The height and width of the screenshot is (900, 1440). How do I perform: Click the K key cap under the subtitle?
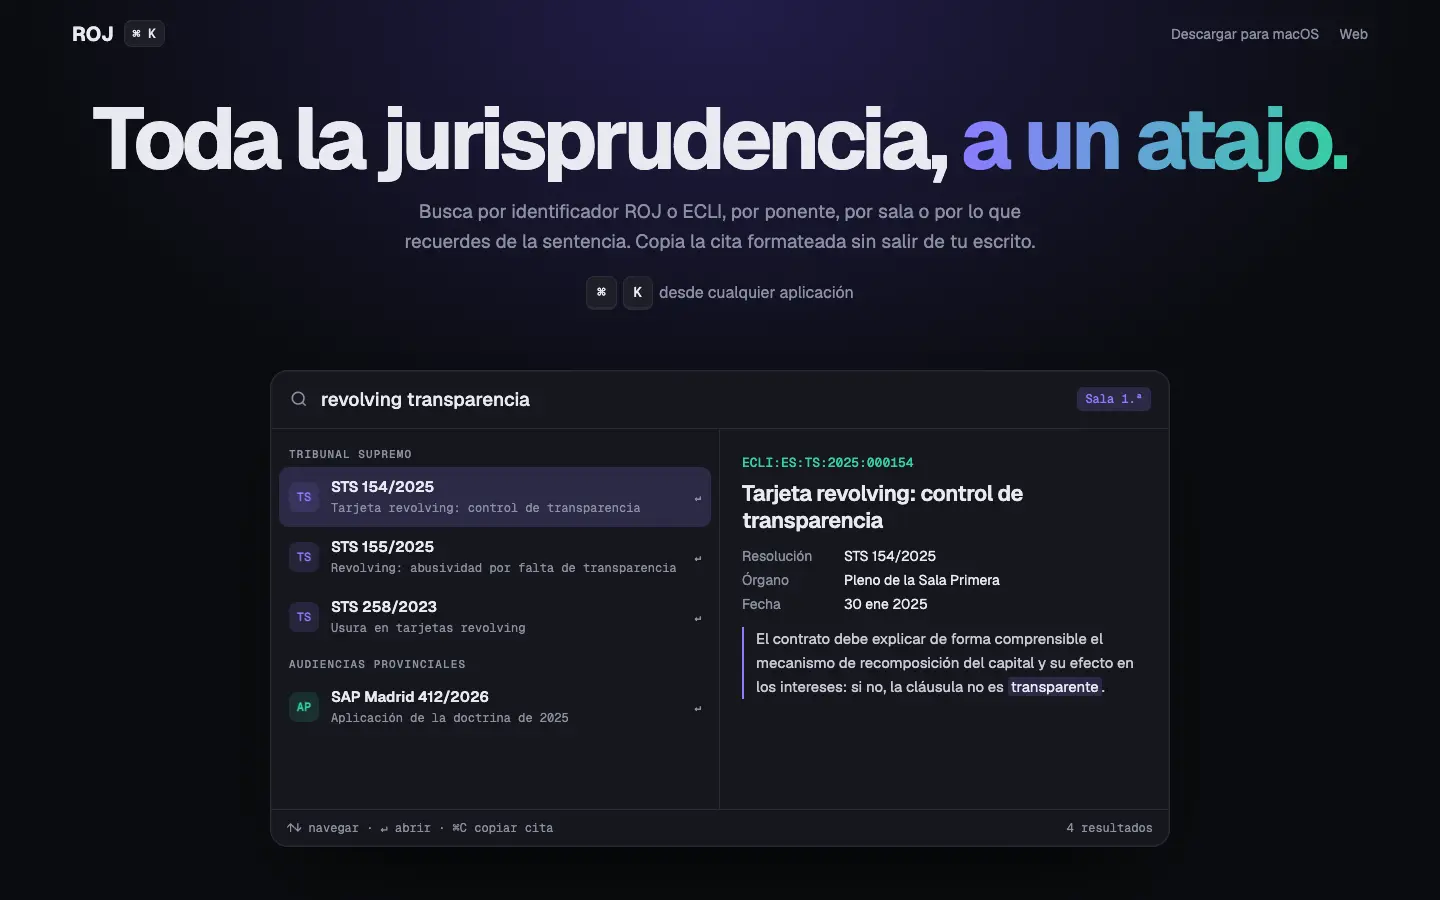pyautogui.click(x=638, y=293)
